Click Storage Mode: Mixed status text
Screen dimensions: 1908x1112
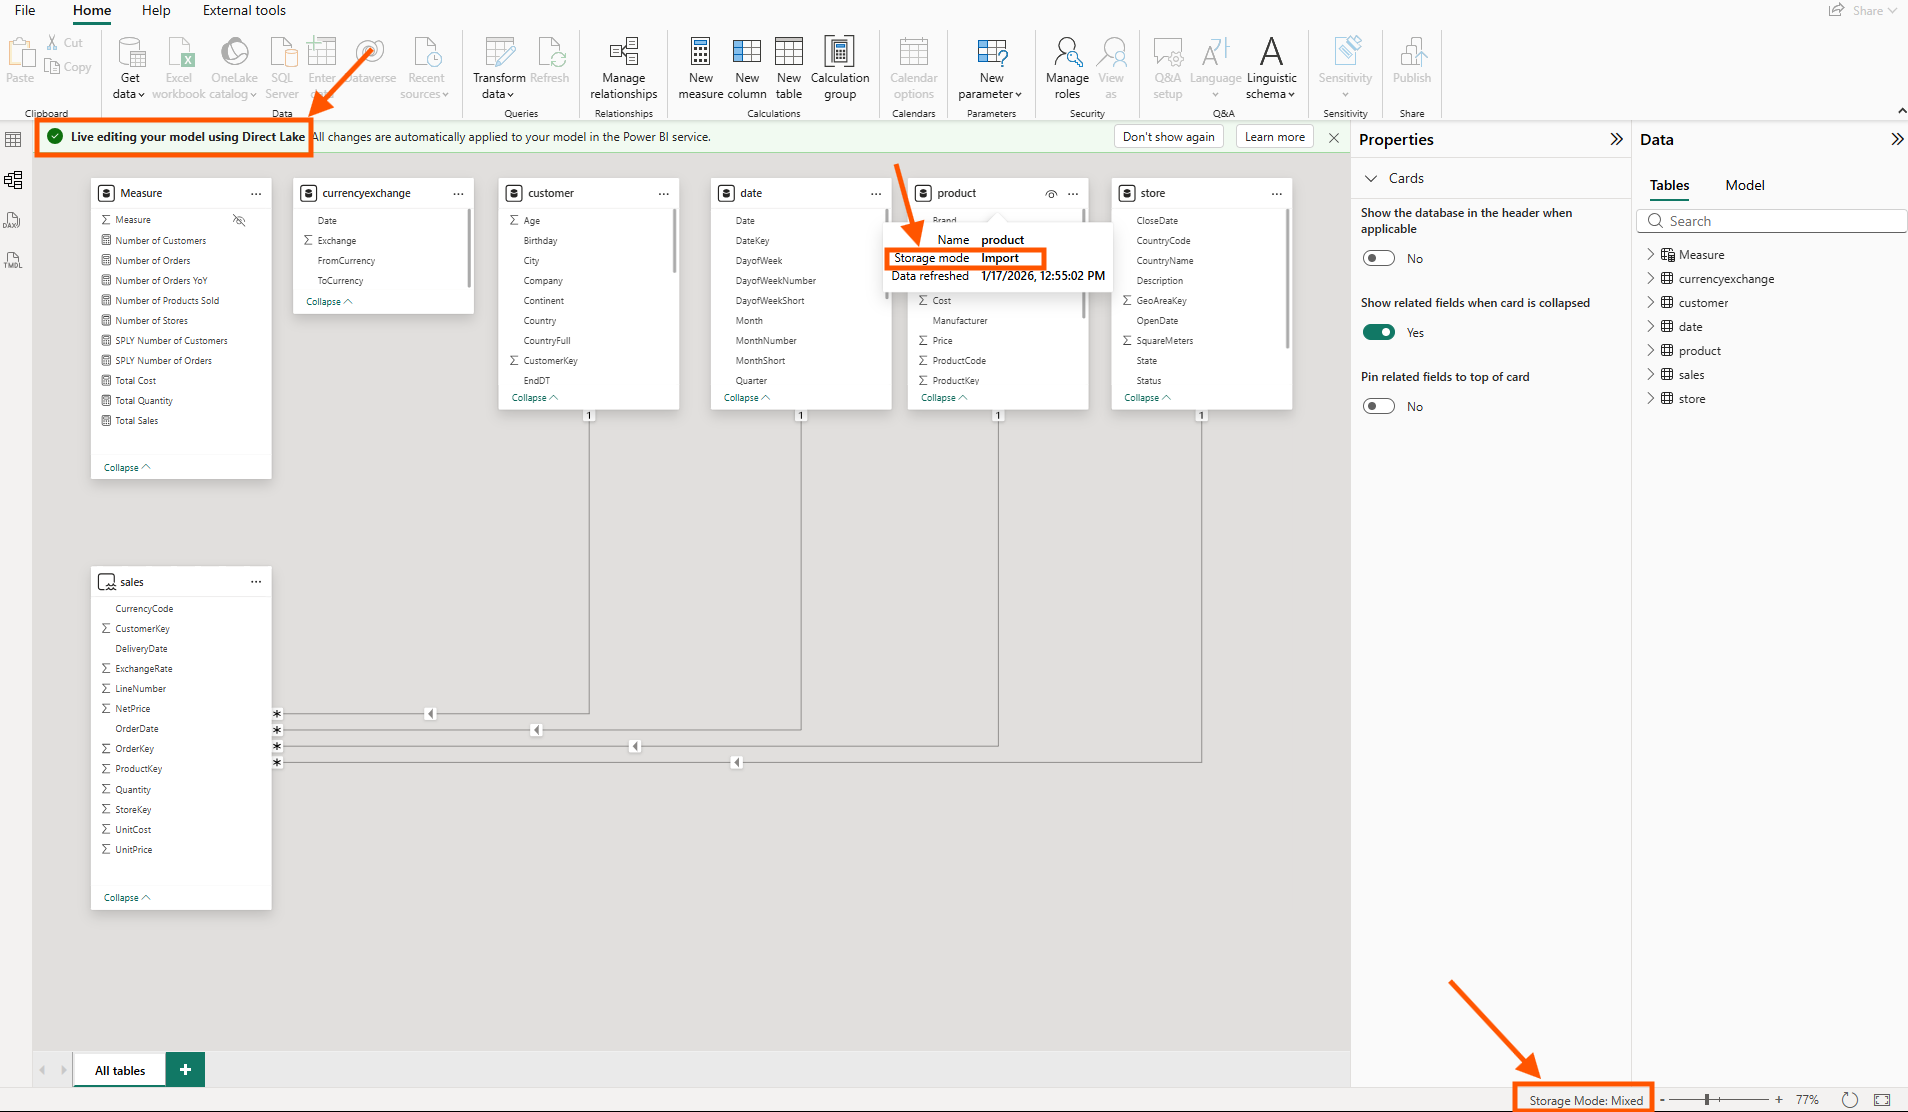pyautogui.click(x=1585, y=1100)
